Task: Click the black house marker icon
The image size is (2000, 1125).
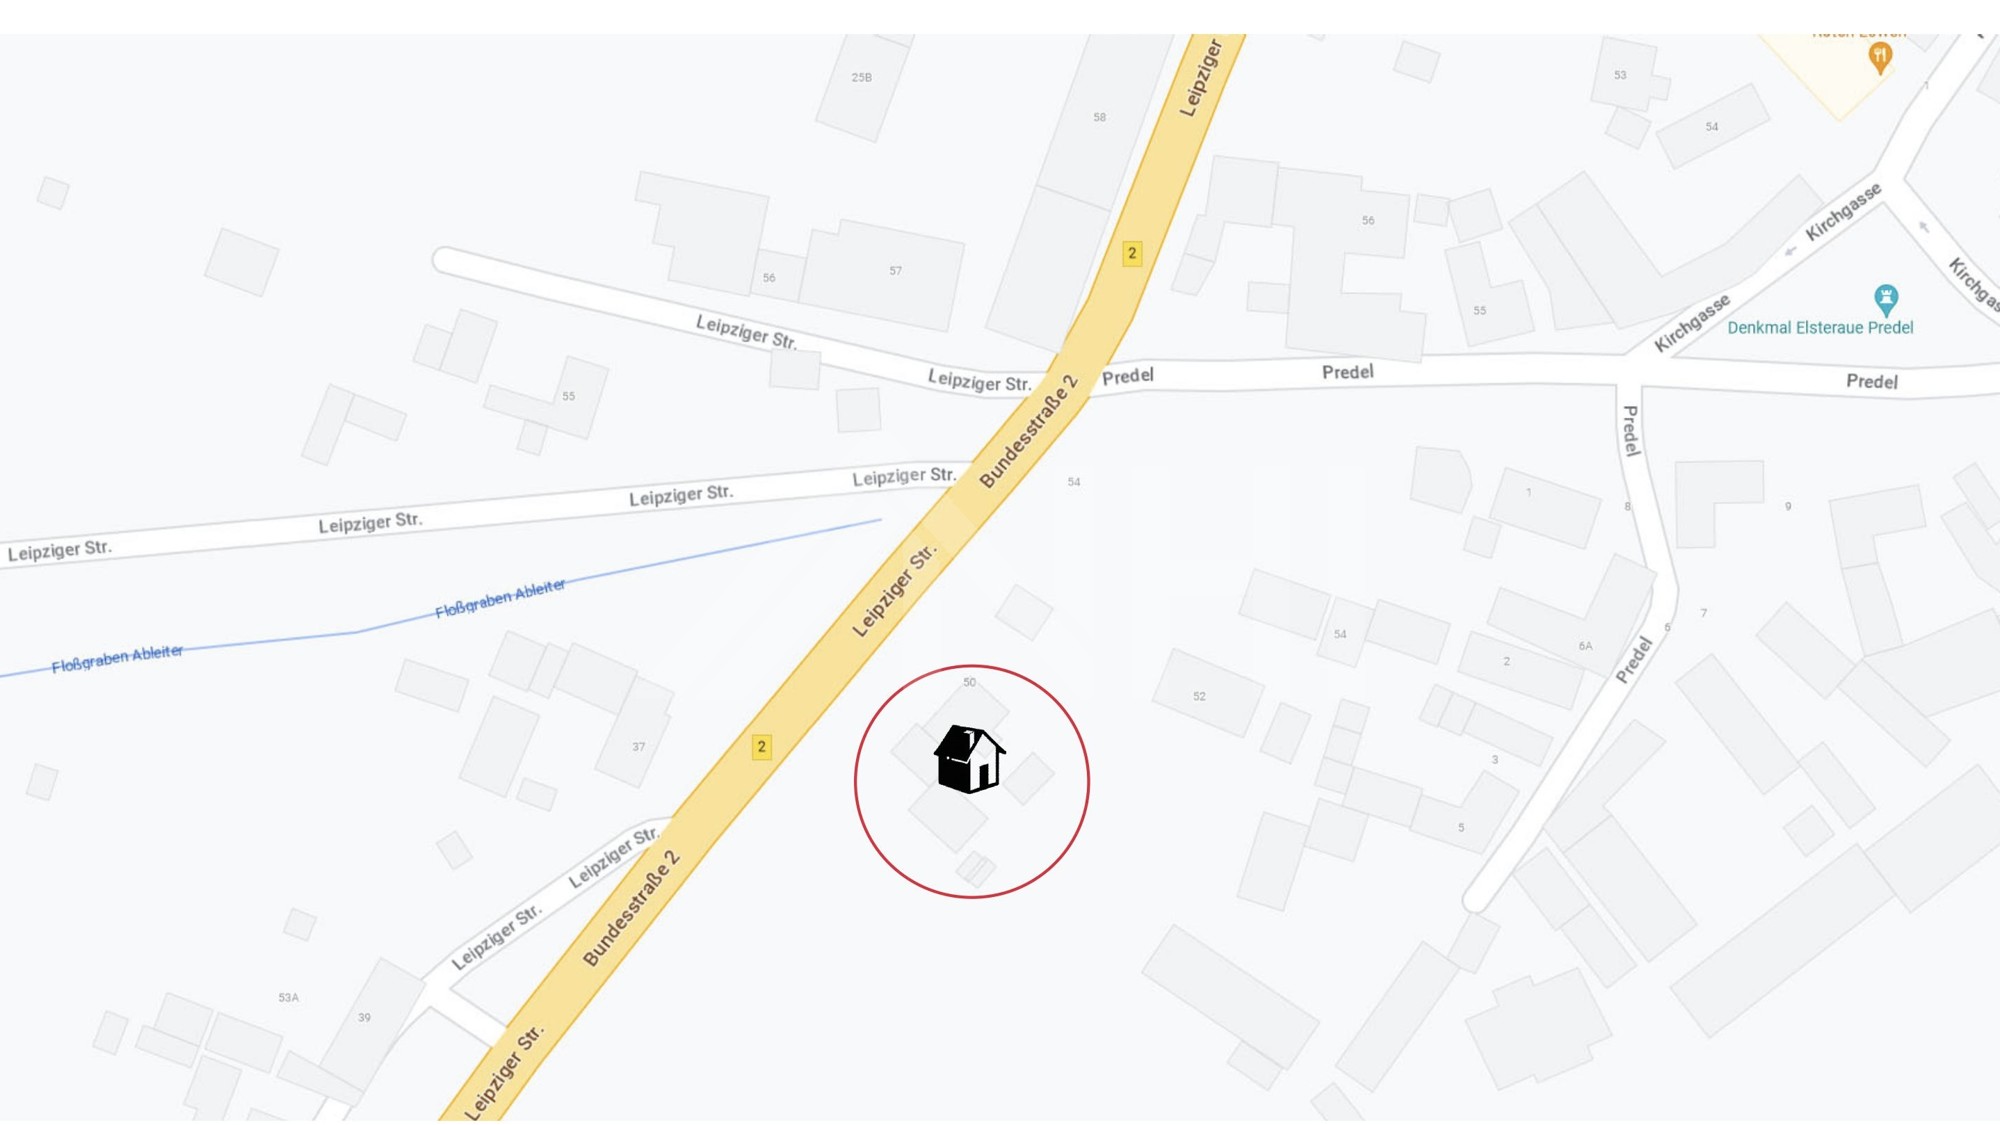Action: [969, 759]
